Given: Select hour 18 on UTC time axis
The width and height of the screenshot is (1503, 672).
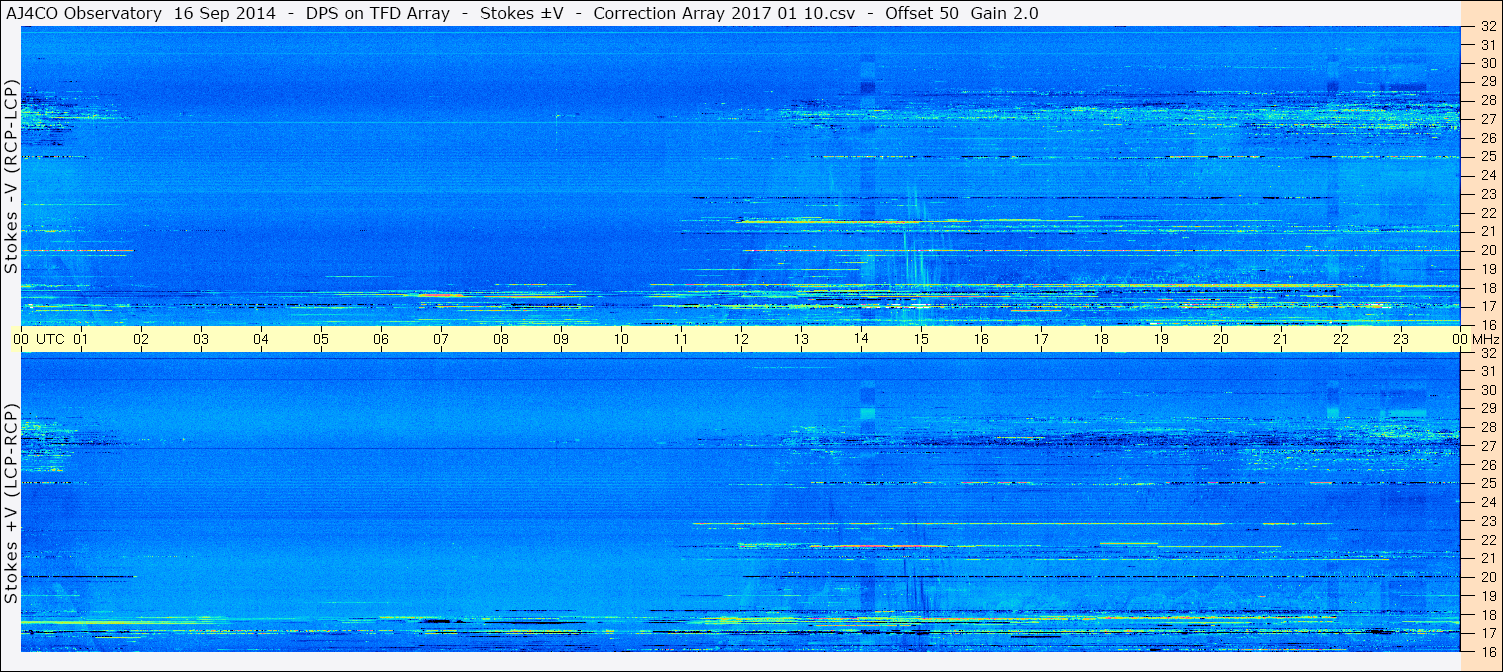Looking at the screenshot, I should [x=1100, y=339].
